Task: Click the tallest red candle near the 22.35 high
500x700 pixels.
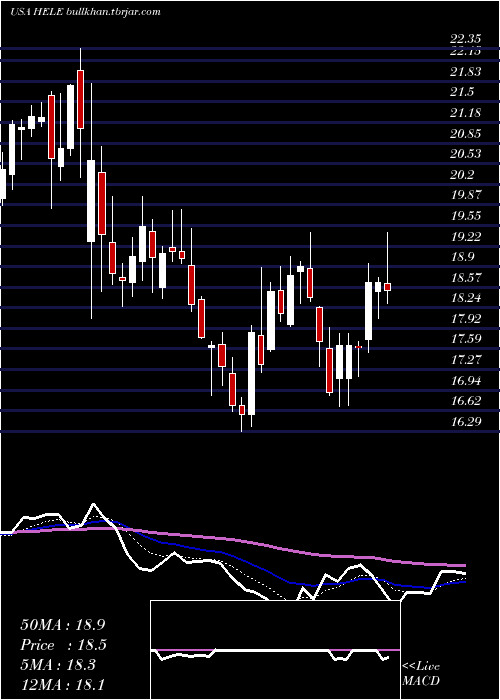Action: [80, 99]
